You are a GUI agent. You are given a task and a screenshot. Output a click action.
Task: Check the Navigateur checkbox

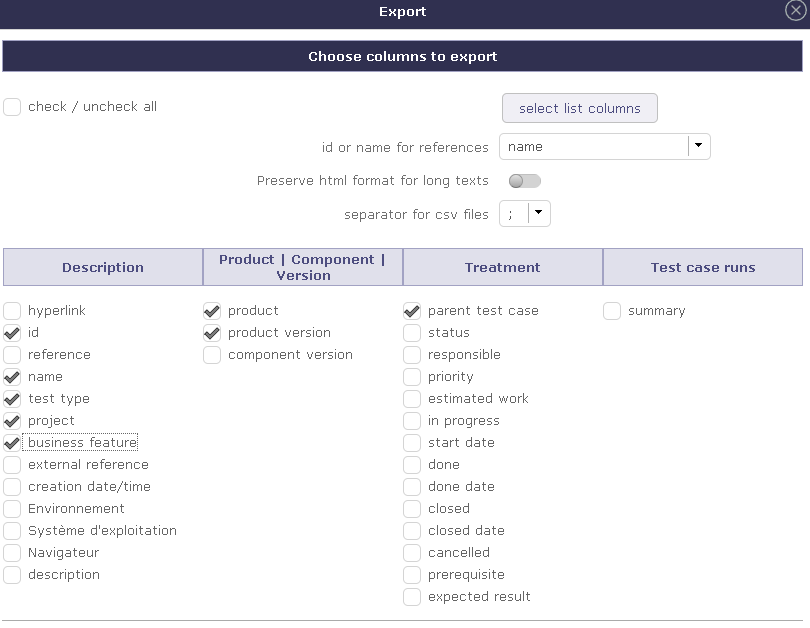(x=12, y=553)
